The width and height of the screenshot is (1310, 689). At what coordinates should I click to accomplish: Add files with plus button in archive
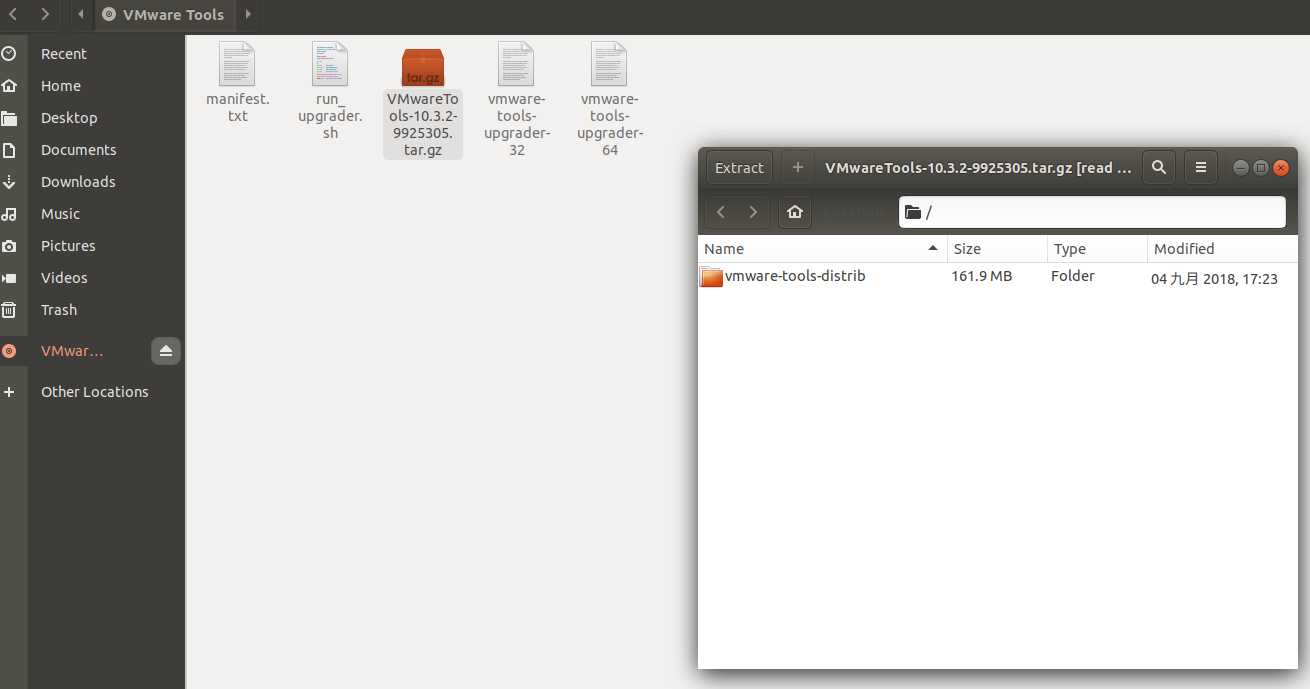797,168
